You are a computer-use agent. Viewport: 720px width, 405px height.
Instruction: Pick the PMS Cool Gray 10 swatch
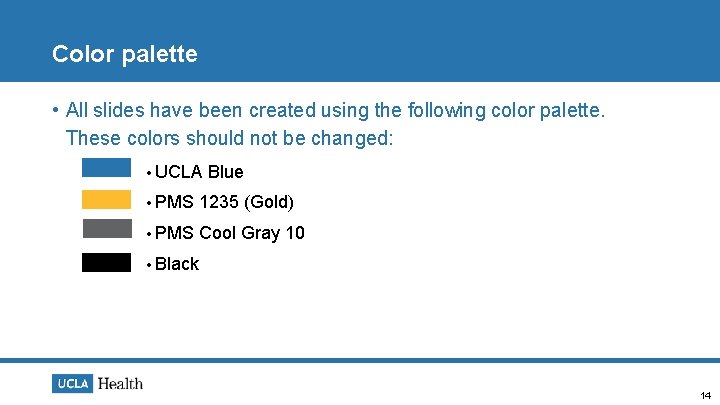pos(107,229)
